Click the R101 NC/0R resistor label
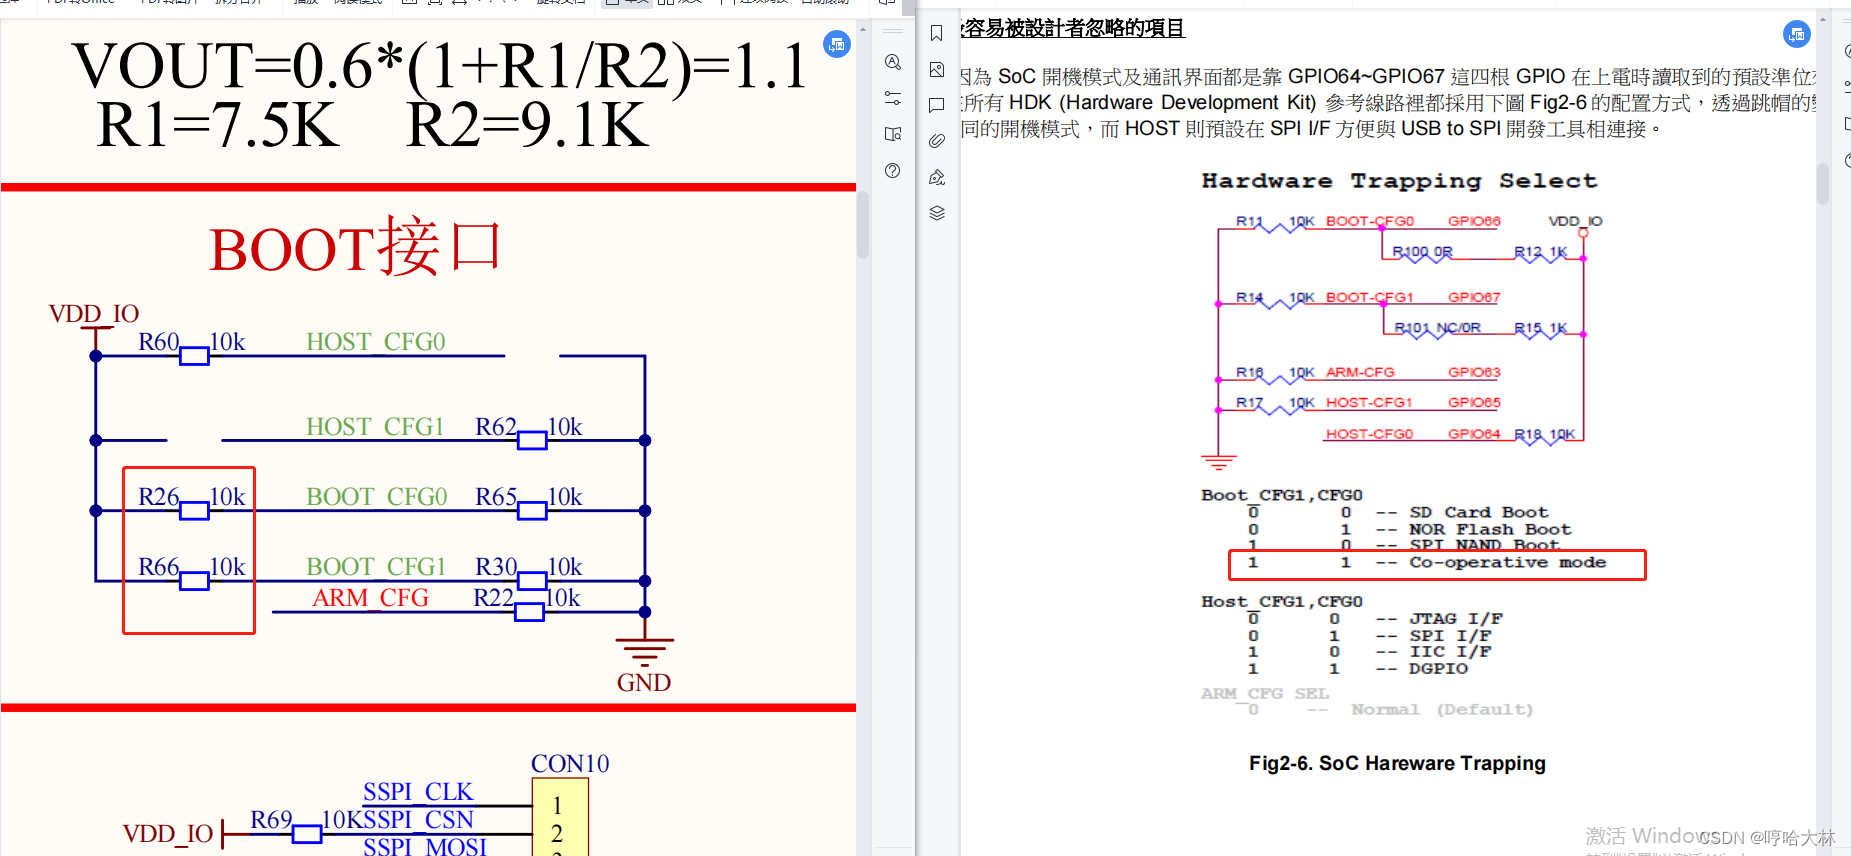This screenshot has width=1851, height=856. click(x=1438, y=328)
